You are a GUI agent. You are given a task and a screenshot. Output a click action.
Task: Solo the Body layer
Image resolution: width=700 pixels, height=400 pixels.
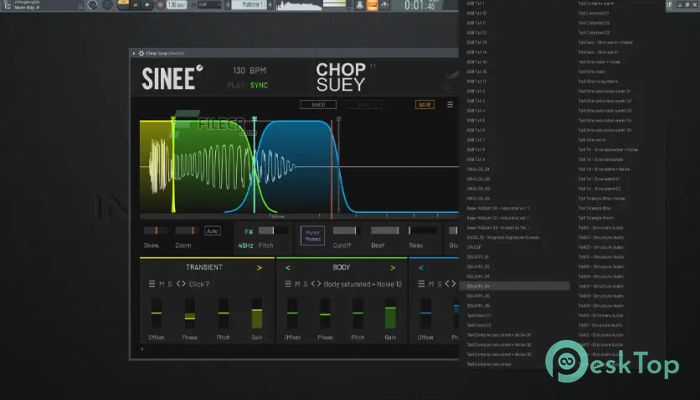click(306, 284)
